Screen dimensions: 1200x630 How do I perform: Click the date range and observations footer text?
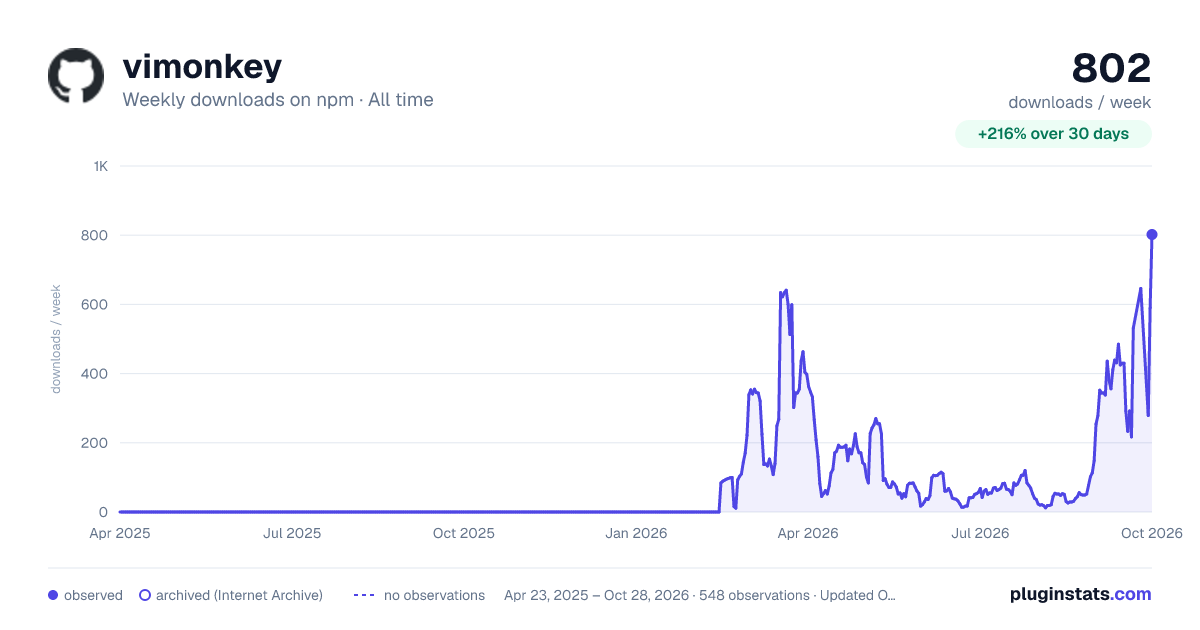pyautogui.click(x=700, y=595)
